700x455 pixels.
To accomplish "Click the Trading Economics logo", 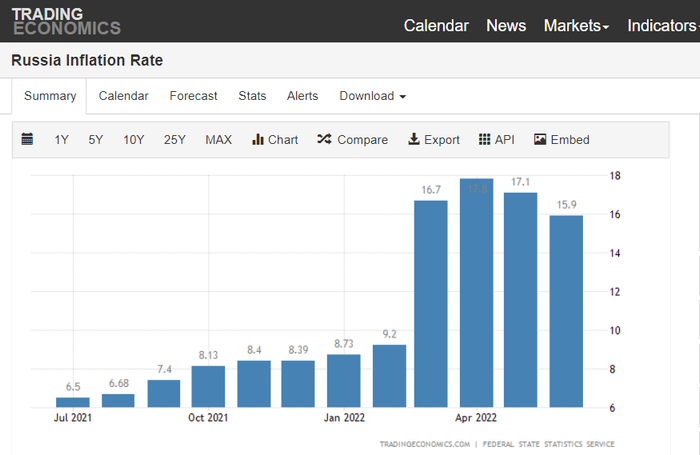I will [66, 21].
